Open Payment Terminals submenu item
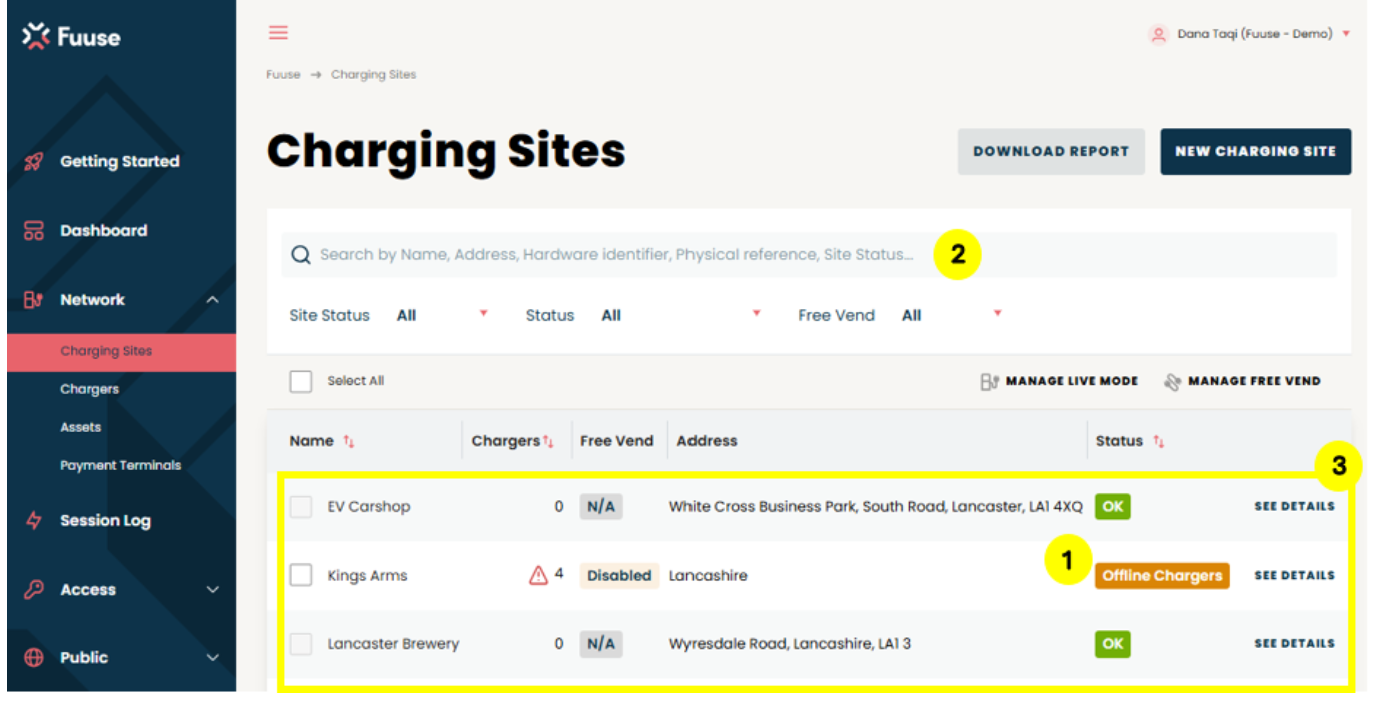The height and width of the screenshot is (702, 1376). point(120,466)
